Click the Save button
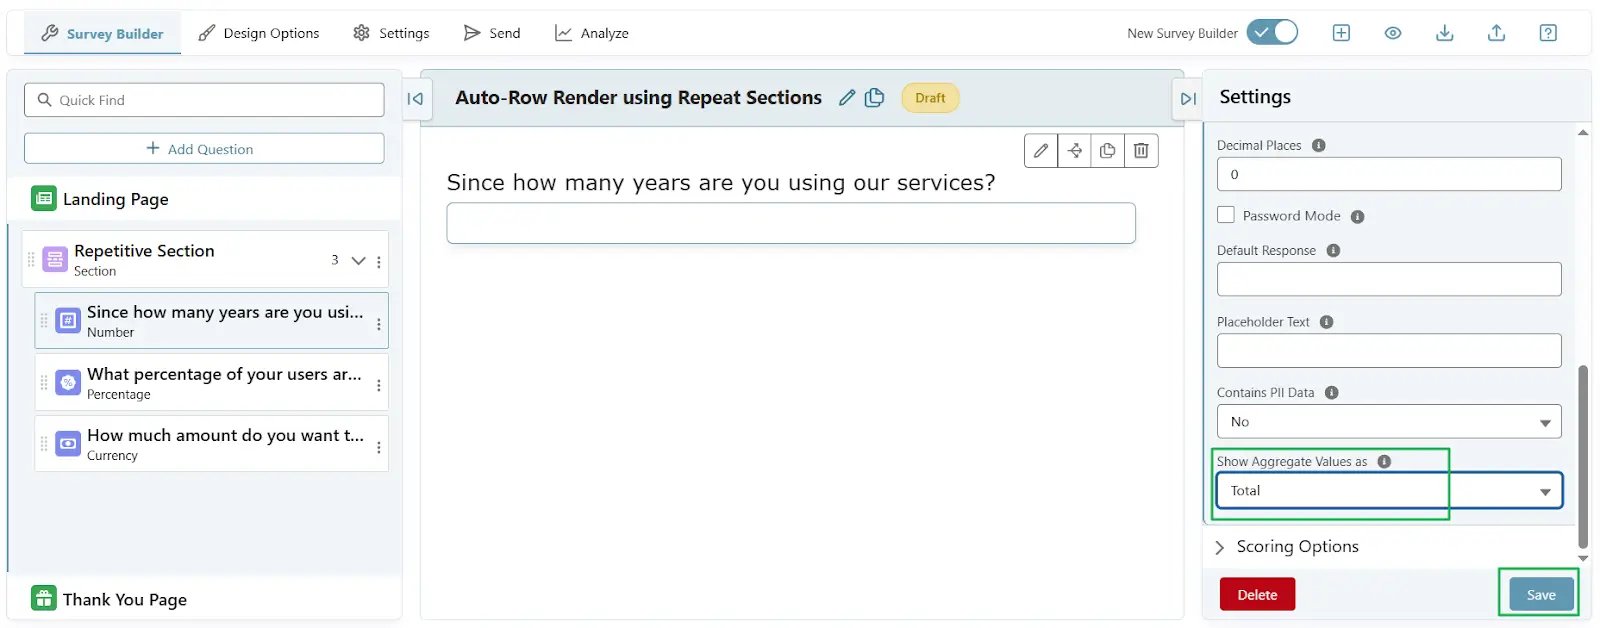This screenshot has height=628, width=1600. click(x=1541, y=594)
